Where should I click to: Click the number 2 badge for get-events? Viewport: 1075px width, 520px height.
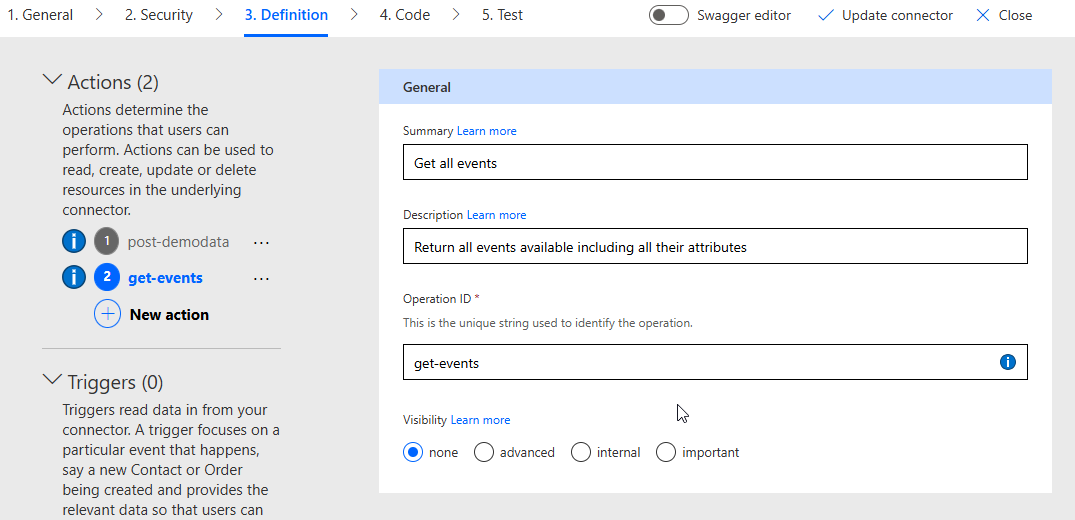[107, 278]
